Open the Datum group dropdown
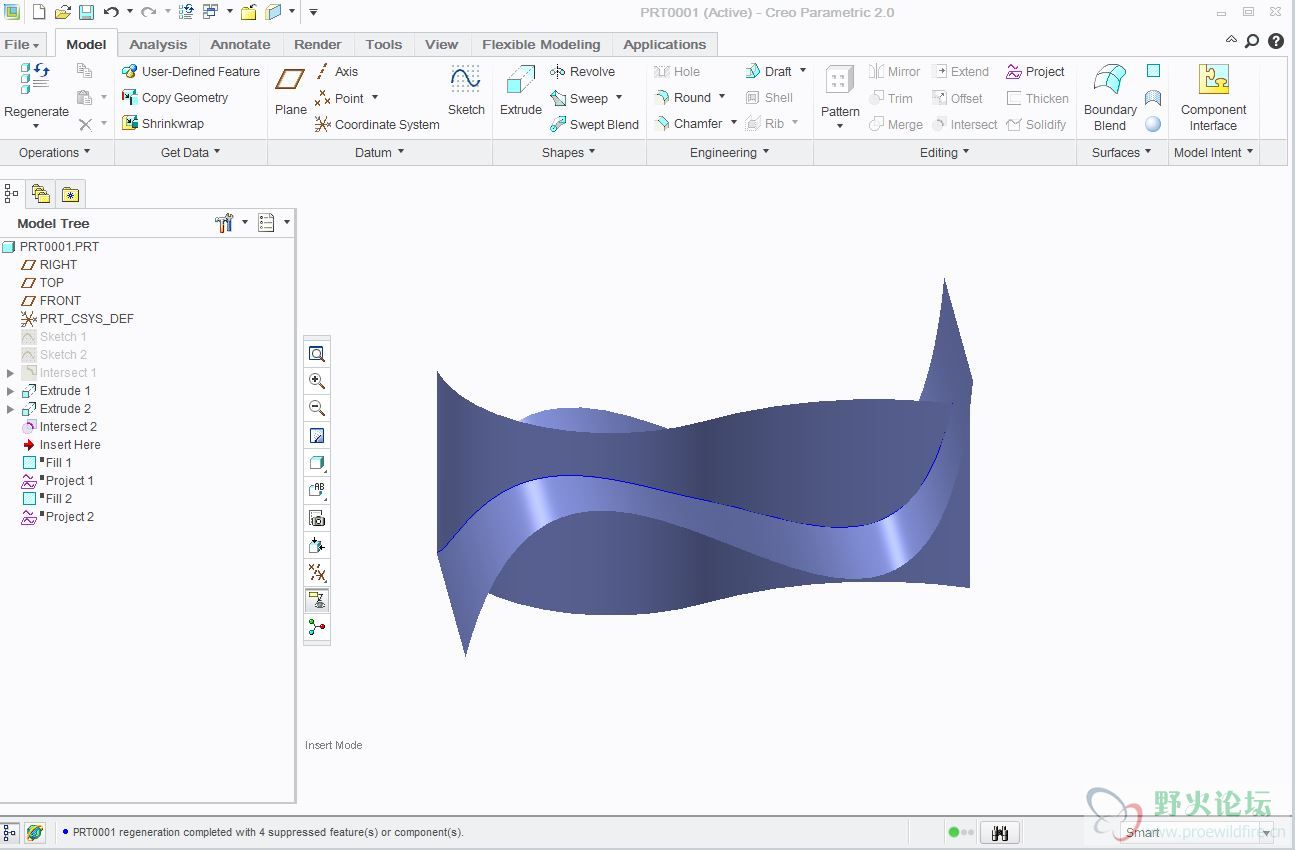 pos(380,153)
